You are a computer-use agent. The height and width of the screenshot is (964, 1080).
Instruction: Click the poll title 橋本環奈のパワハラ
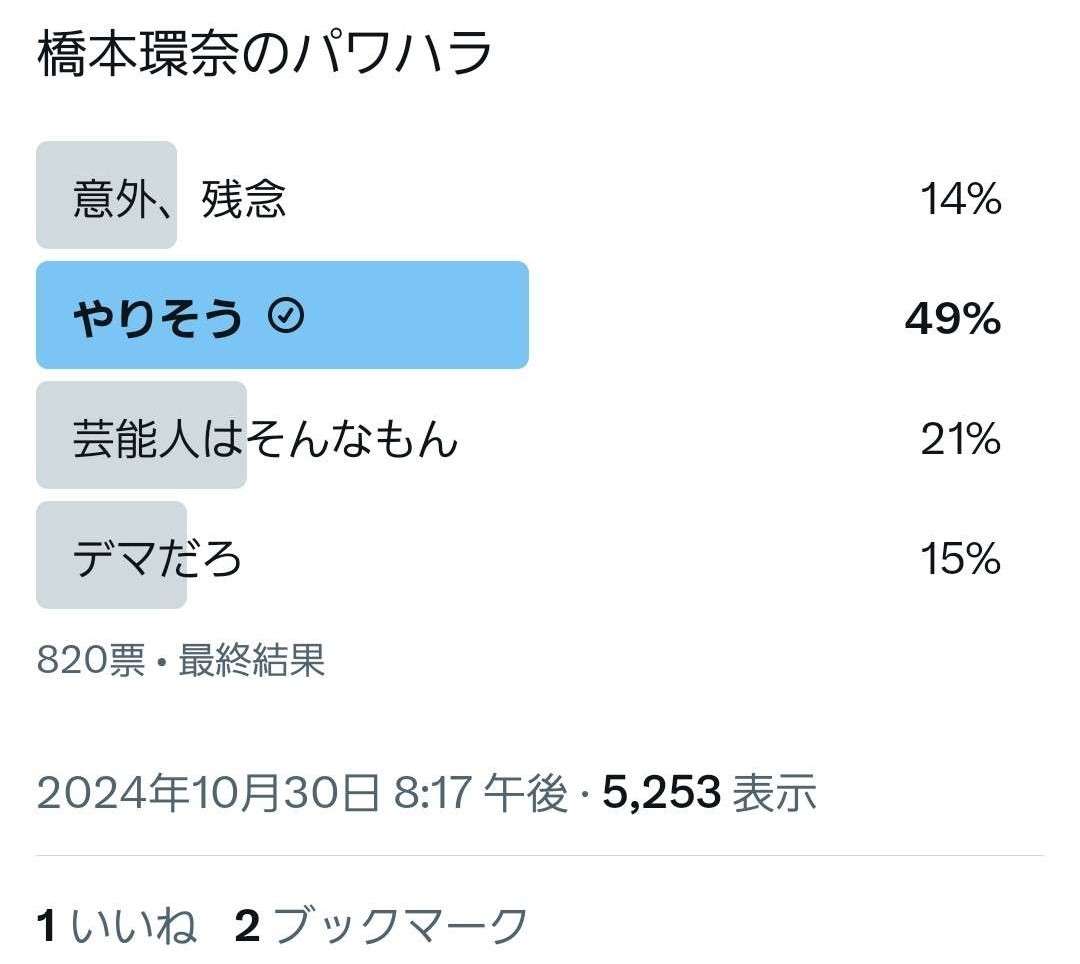click(x=264, y=54)
